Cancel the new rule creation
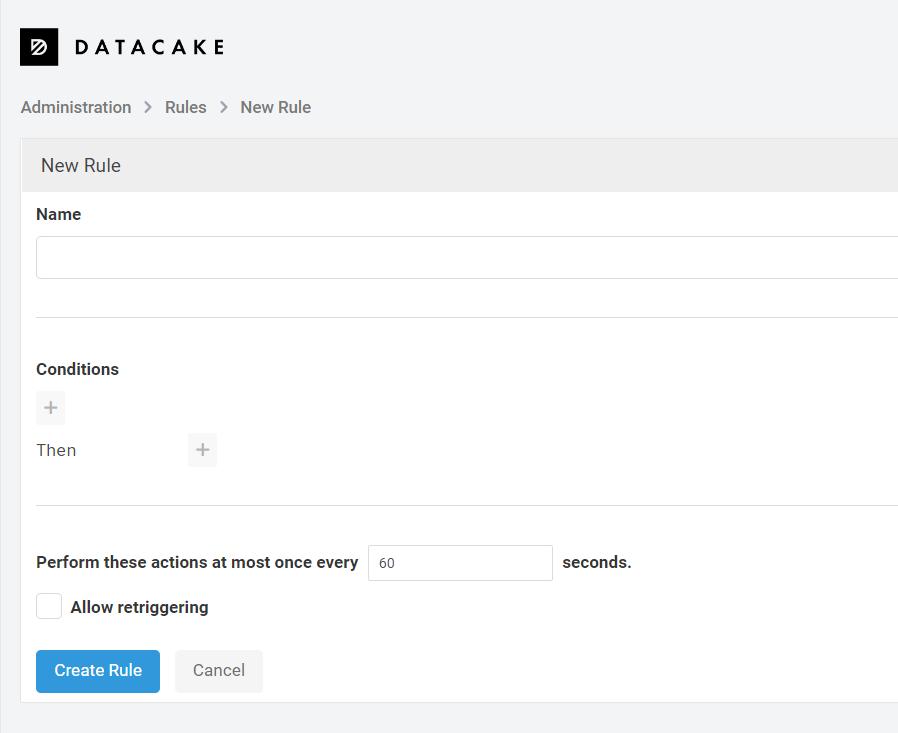 coord(219,671)
